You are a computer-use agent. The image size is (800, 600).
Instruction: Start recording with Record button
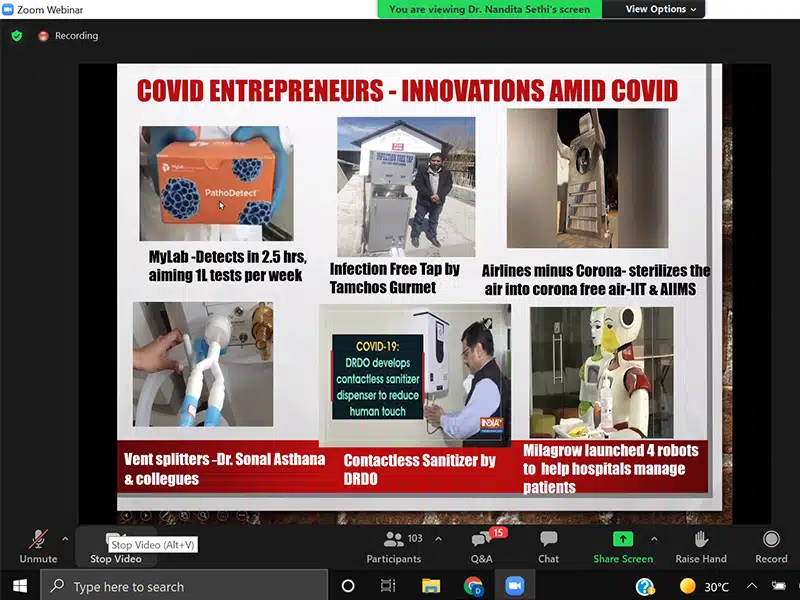click(771, 545)
